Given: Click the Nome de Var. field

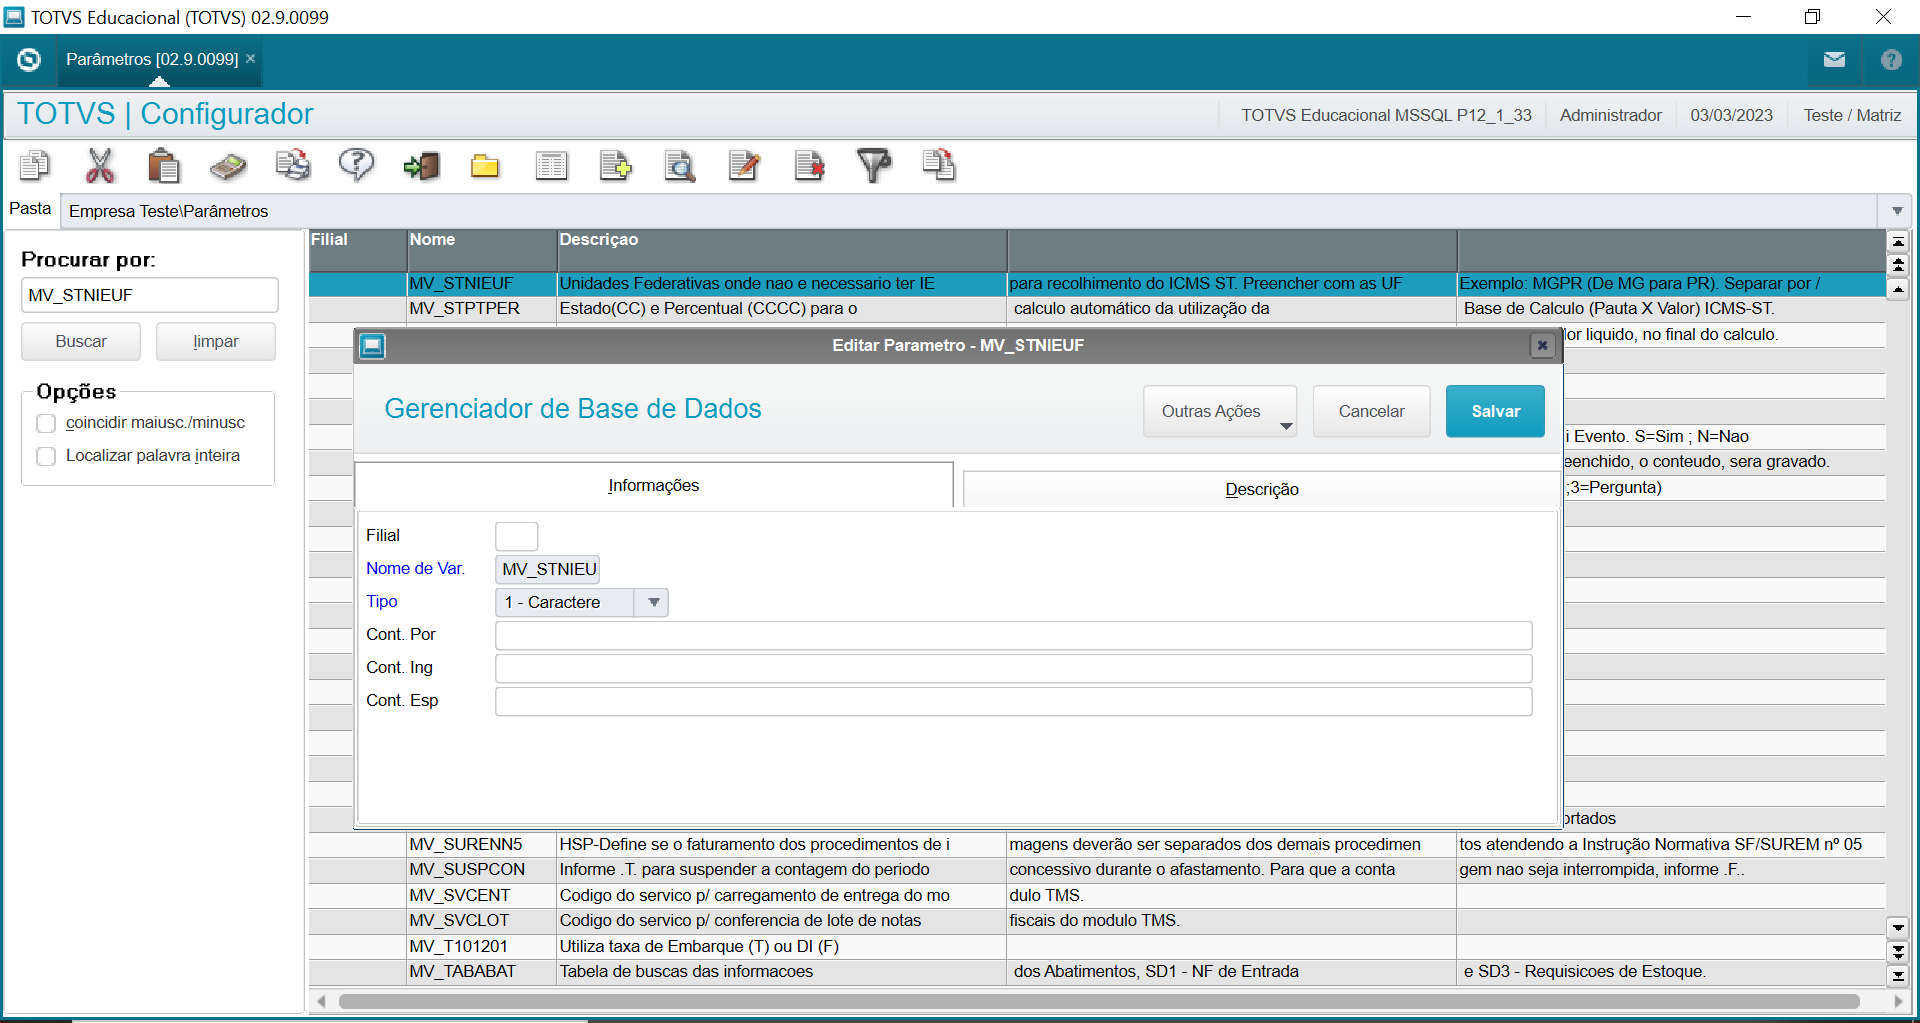Looking at the screenshot, I should click(x=547, y=569).
